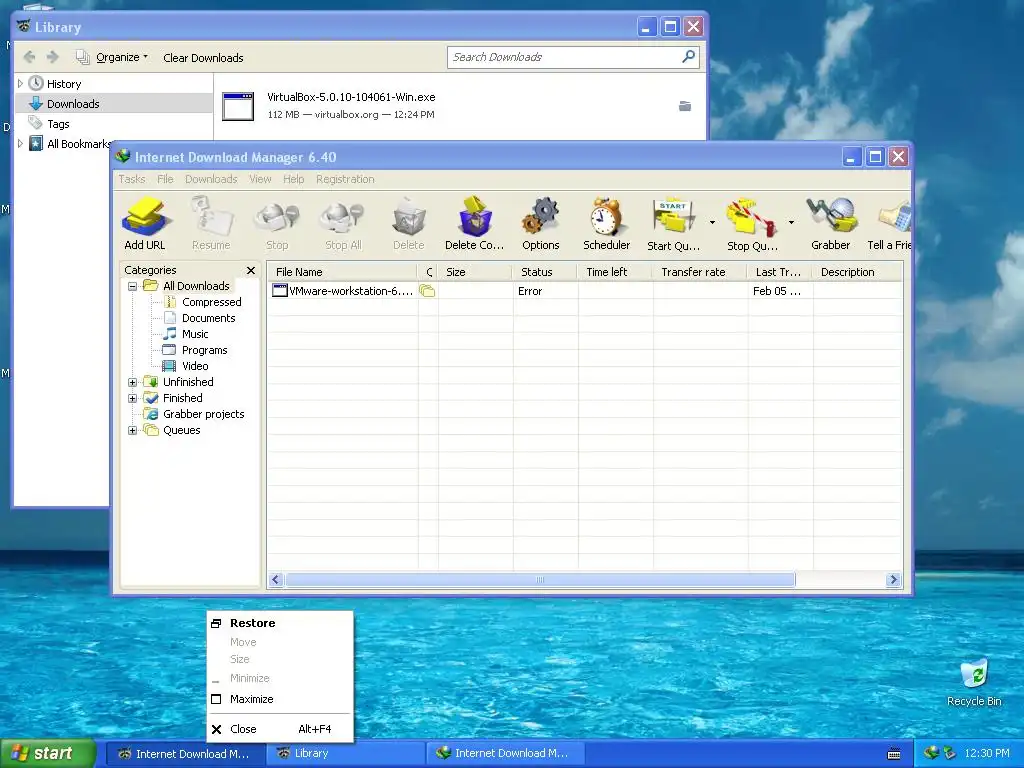1024x768 pixels.
Task: Open the Downloads menu in IDM
Action: point(211,179)
